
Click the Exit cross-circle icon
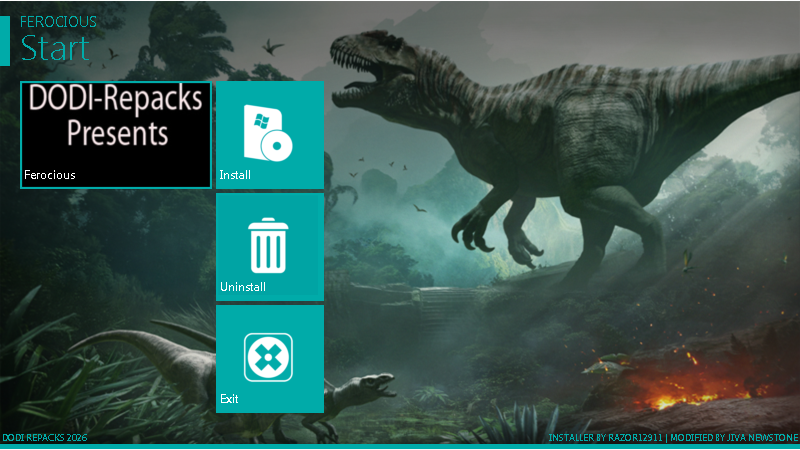(269, 357)
